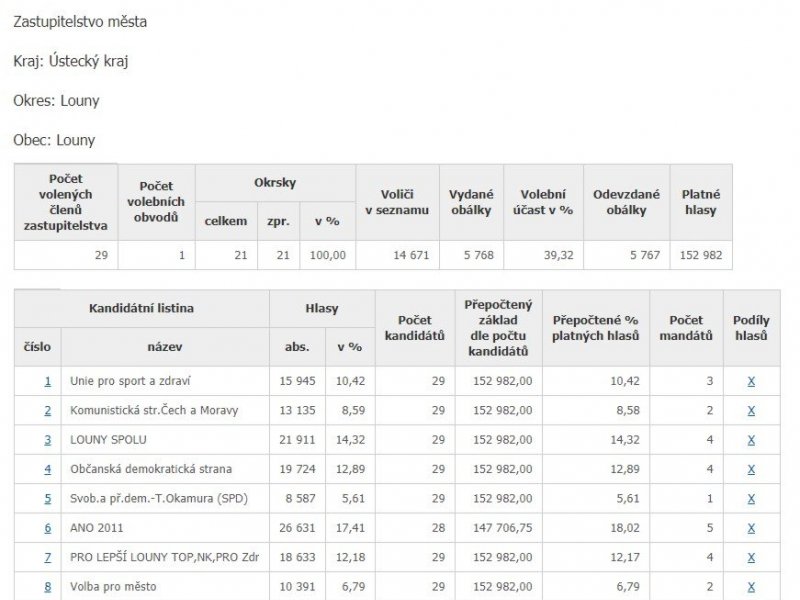Viewport: 800px width, 600px height.
Task: Click vote shares X for Občanská demokratická strana
Action: (x=751, y=469)
